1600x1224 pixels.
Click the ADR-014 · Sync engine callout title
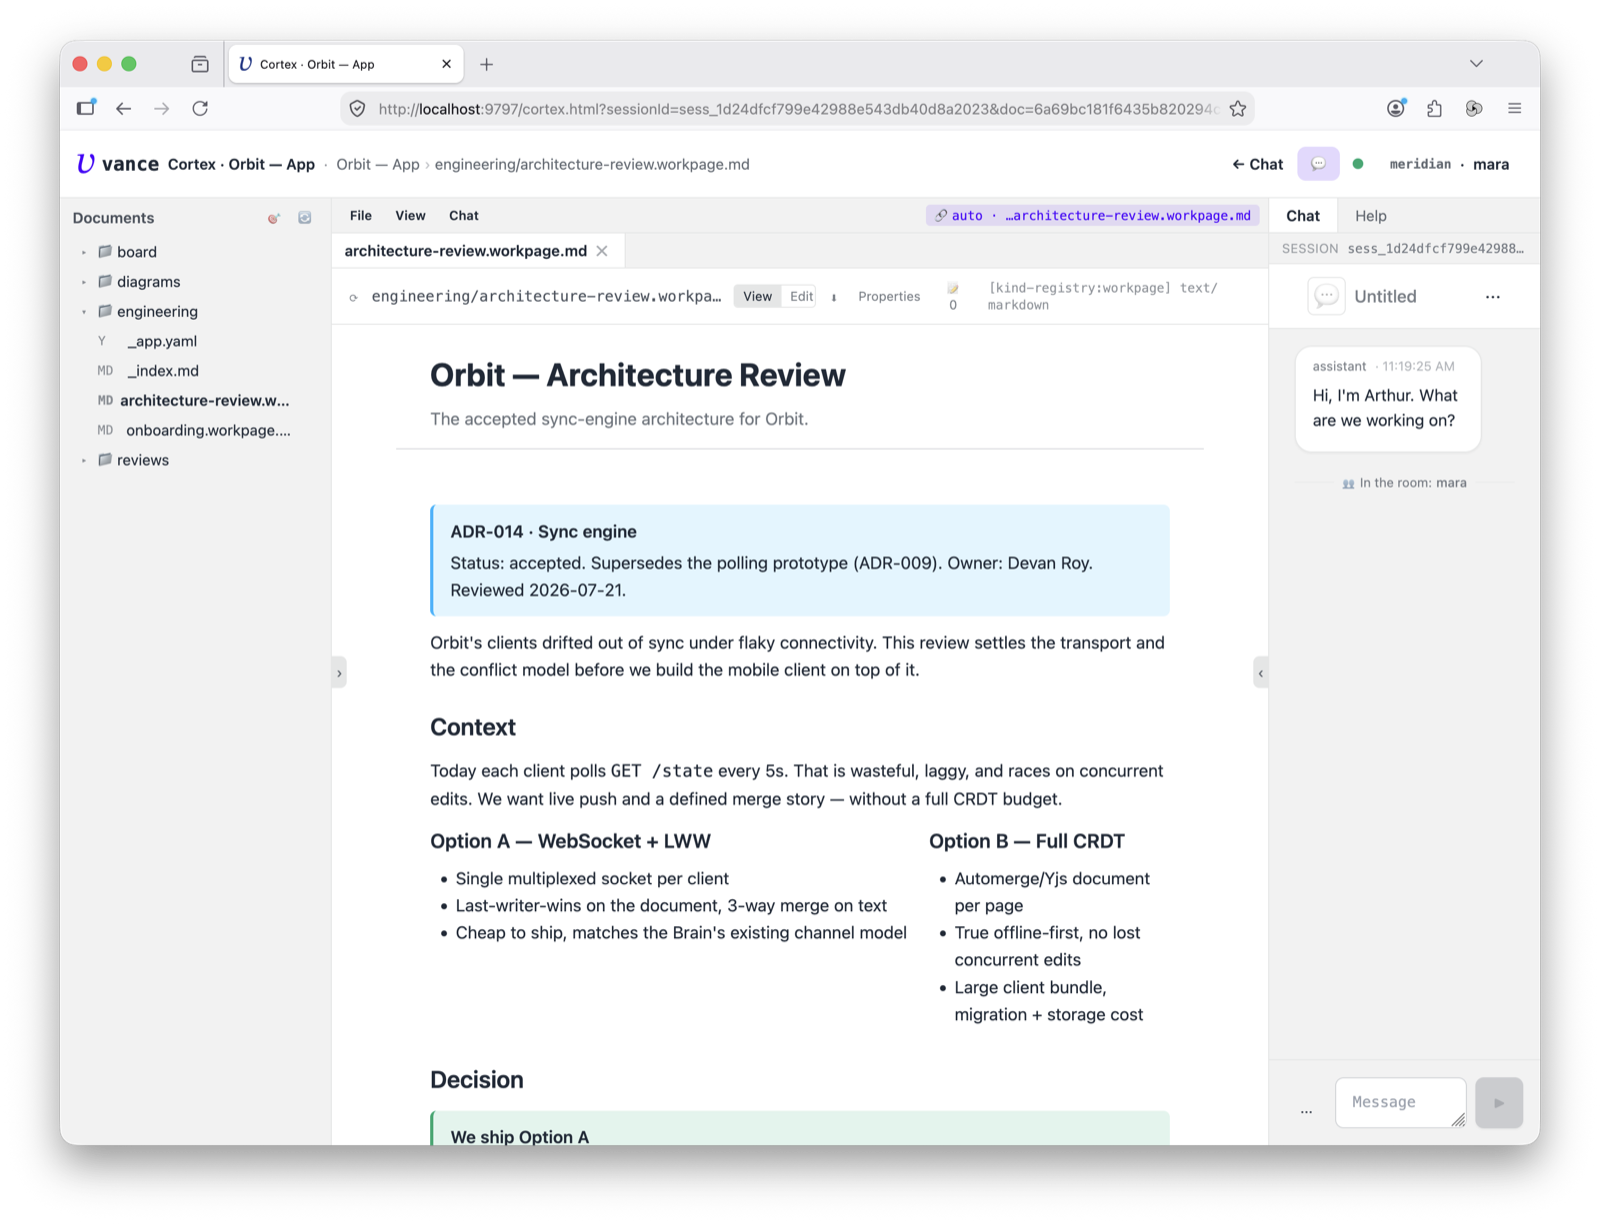click(543, 532)
